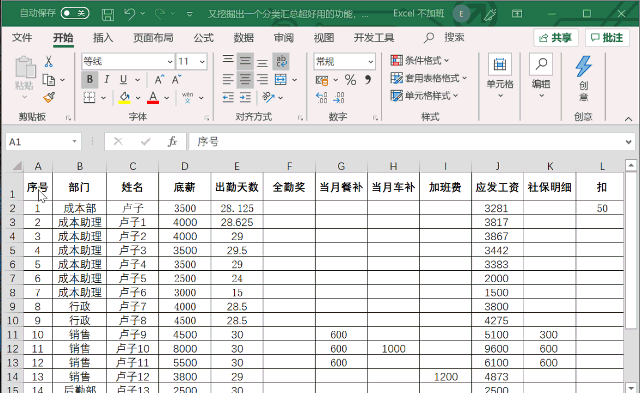Screen dimensions: 640x393
Task: Increase font size with larger A icon
Action: pos(159,79)
